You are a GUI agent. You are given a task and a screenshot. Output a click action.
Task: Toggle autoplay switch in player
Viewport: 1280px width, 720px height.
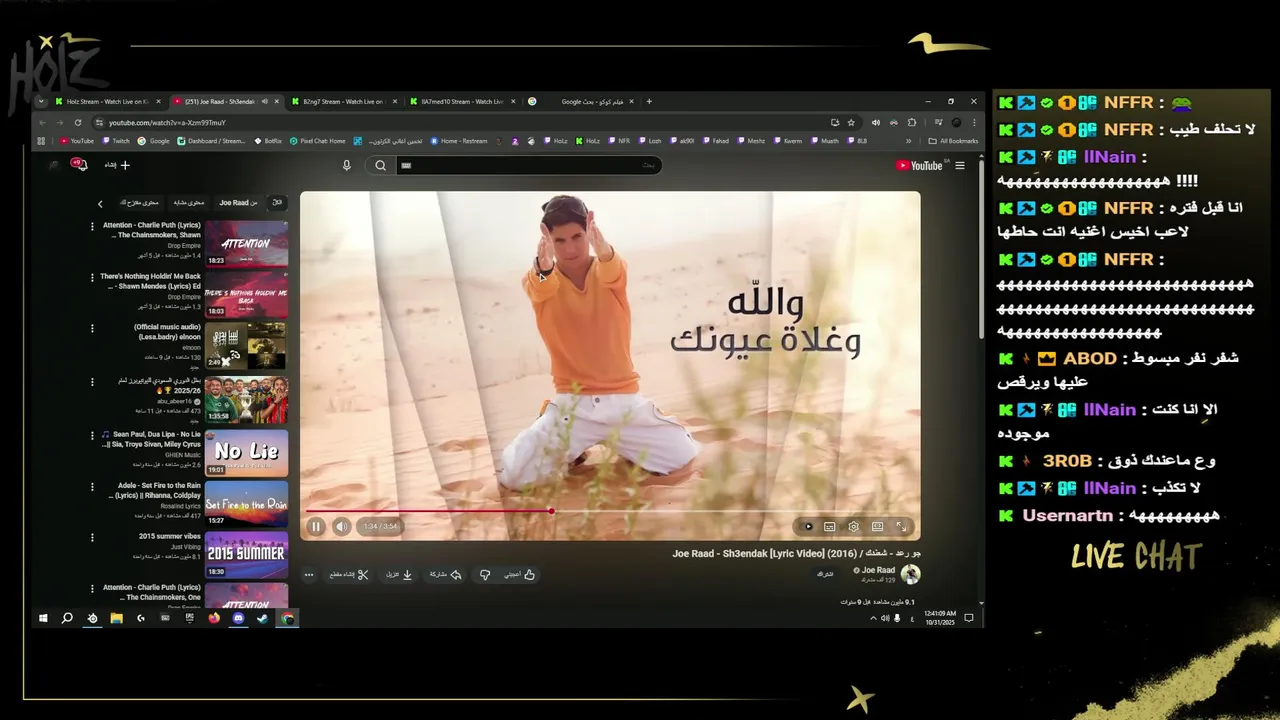click(806, 527)
